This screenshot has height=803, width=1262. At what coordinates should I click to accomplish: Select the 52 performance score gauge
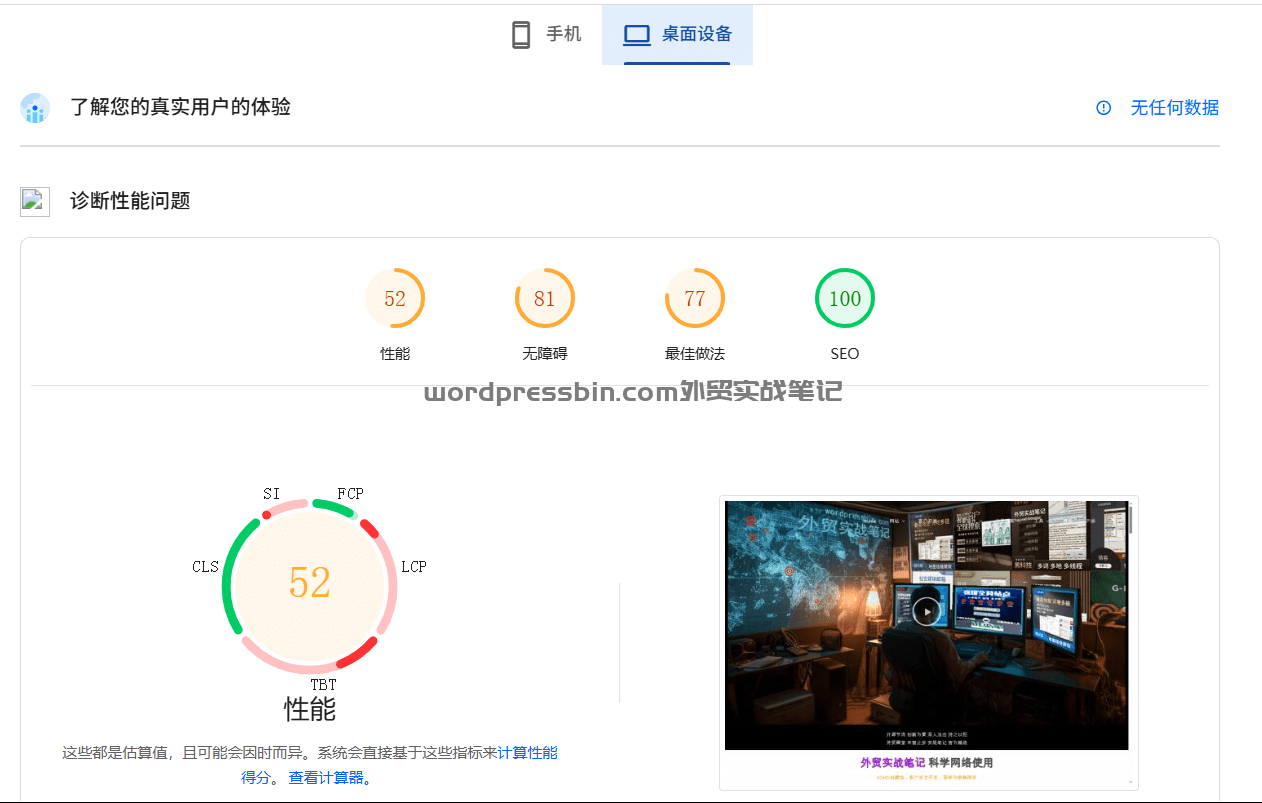395,298
